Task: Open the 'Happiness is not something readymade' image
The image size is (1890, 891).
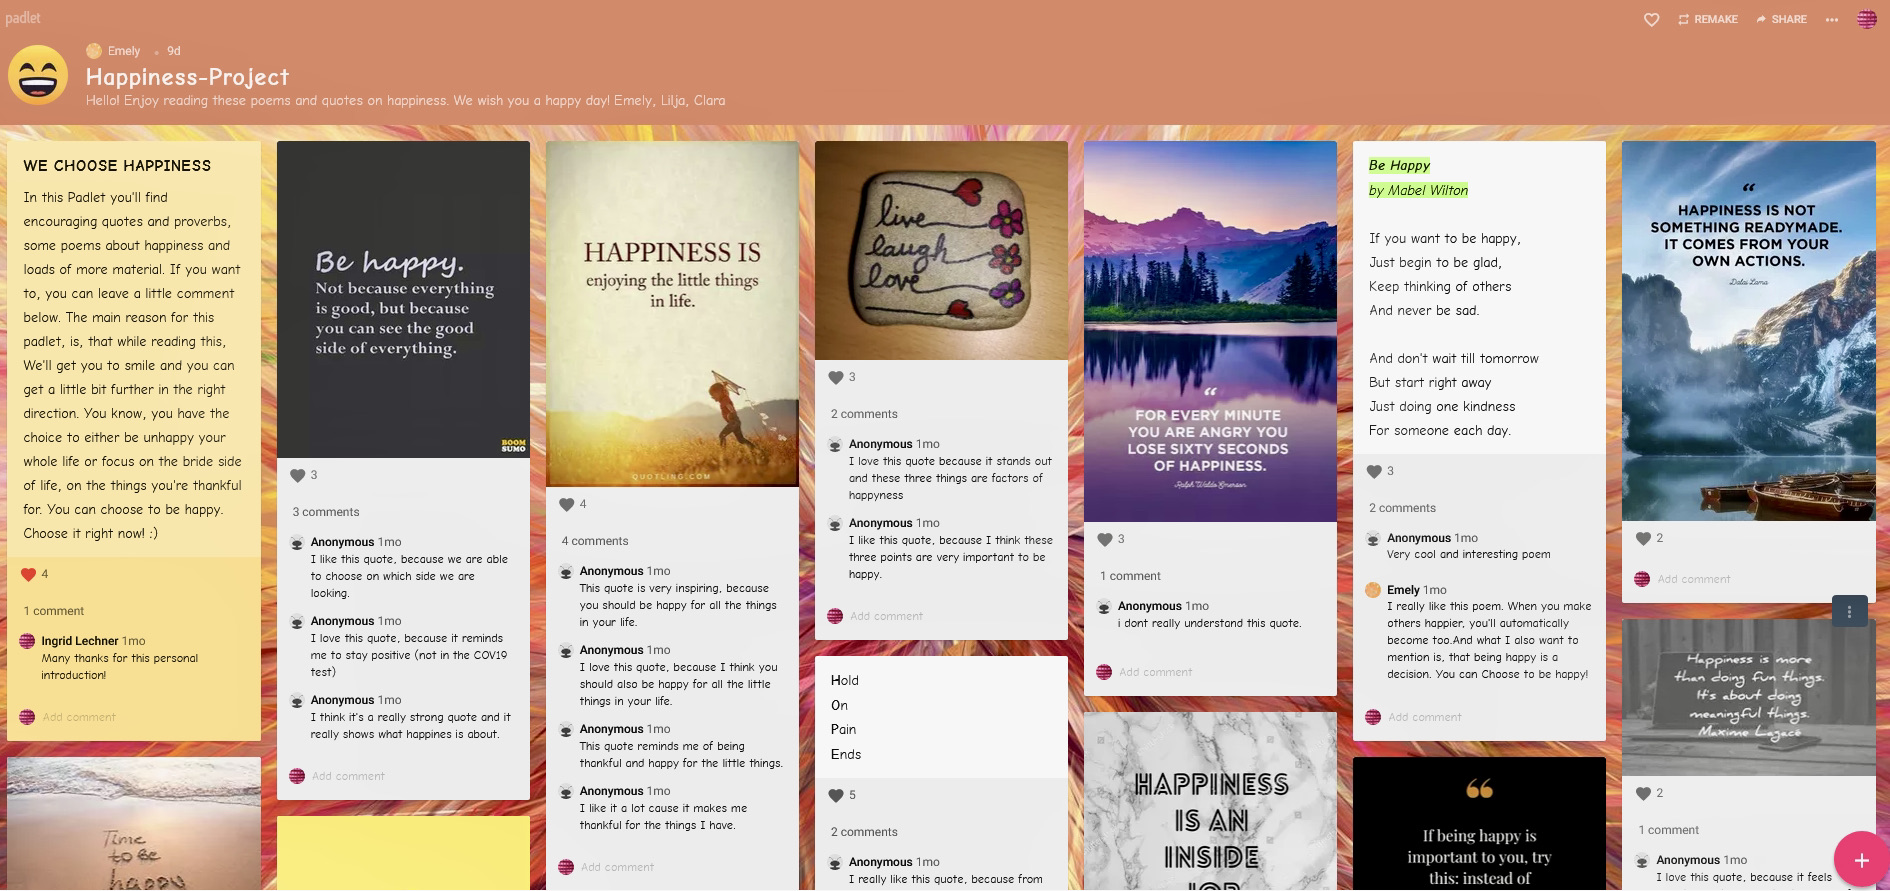Action: click(1748, 330)
